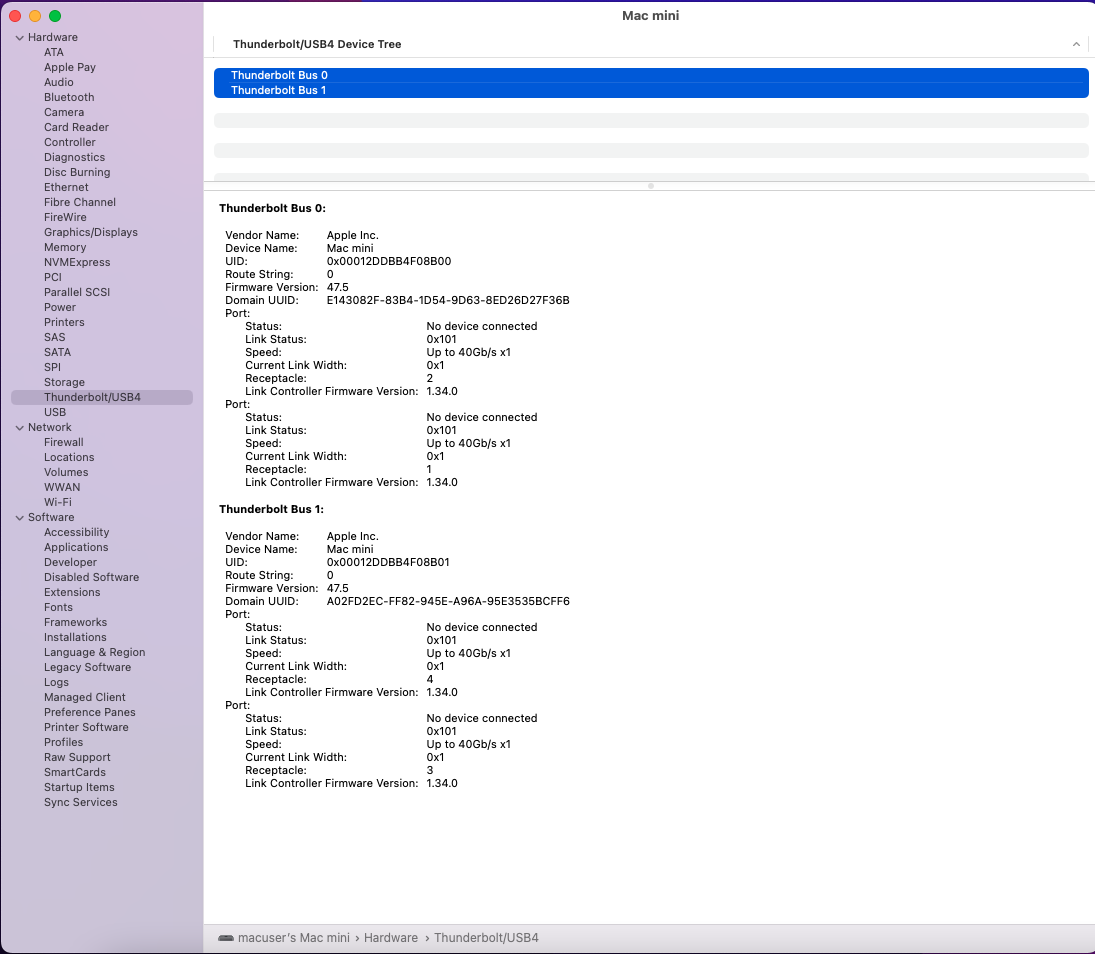Select Raw Support item
This screenshot has height=954, width=1095.
[77, 758]
